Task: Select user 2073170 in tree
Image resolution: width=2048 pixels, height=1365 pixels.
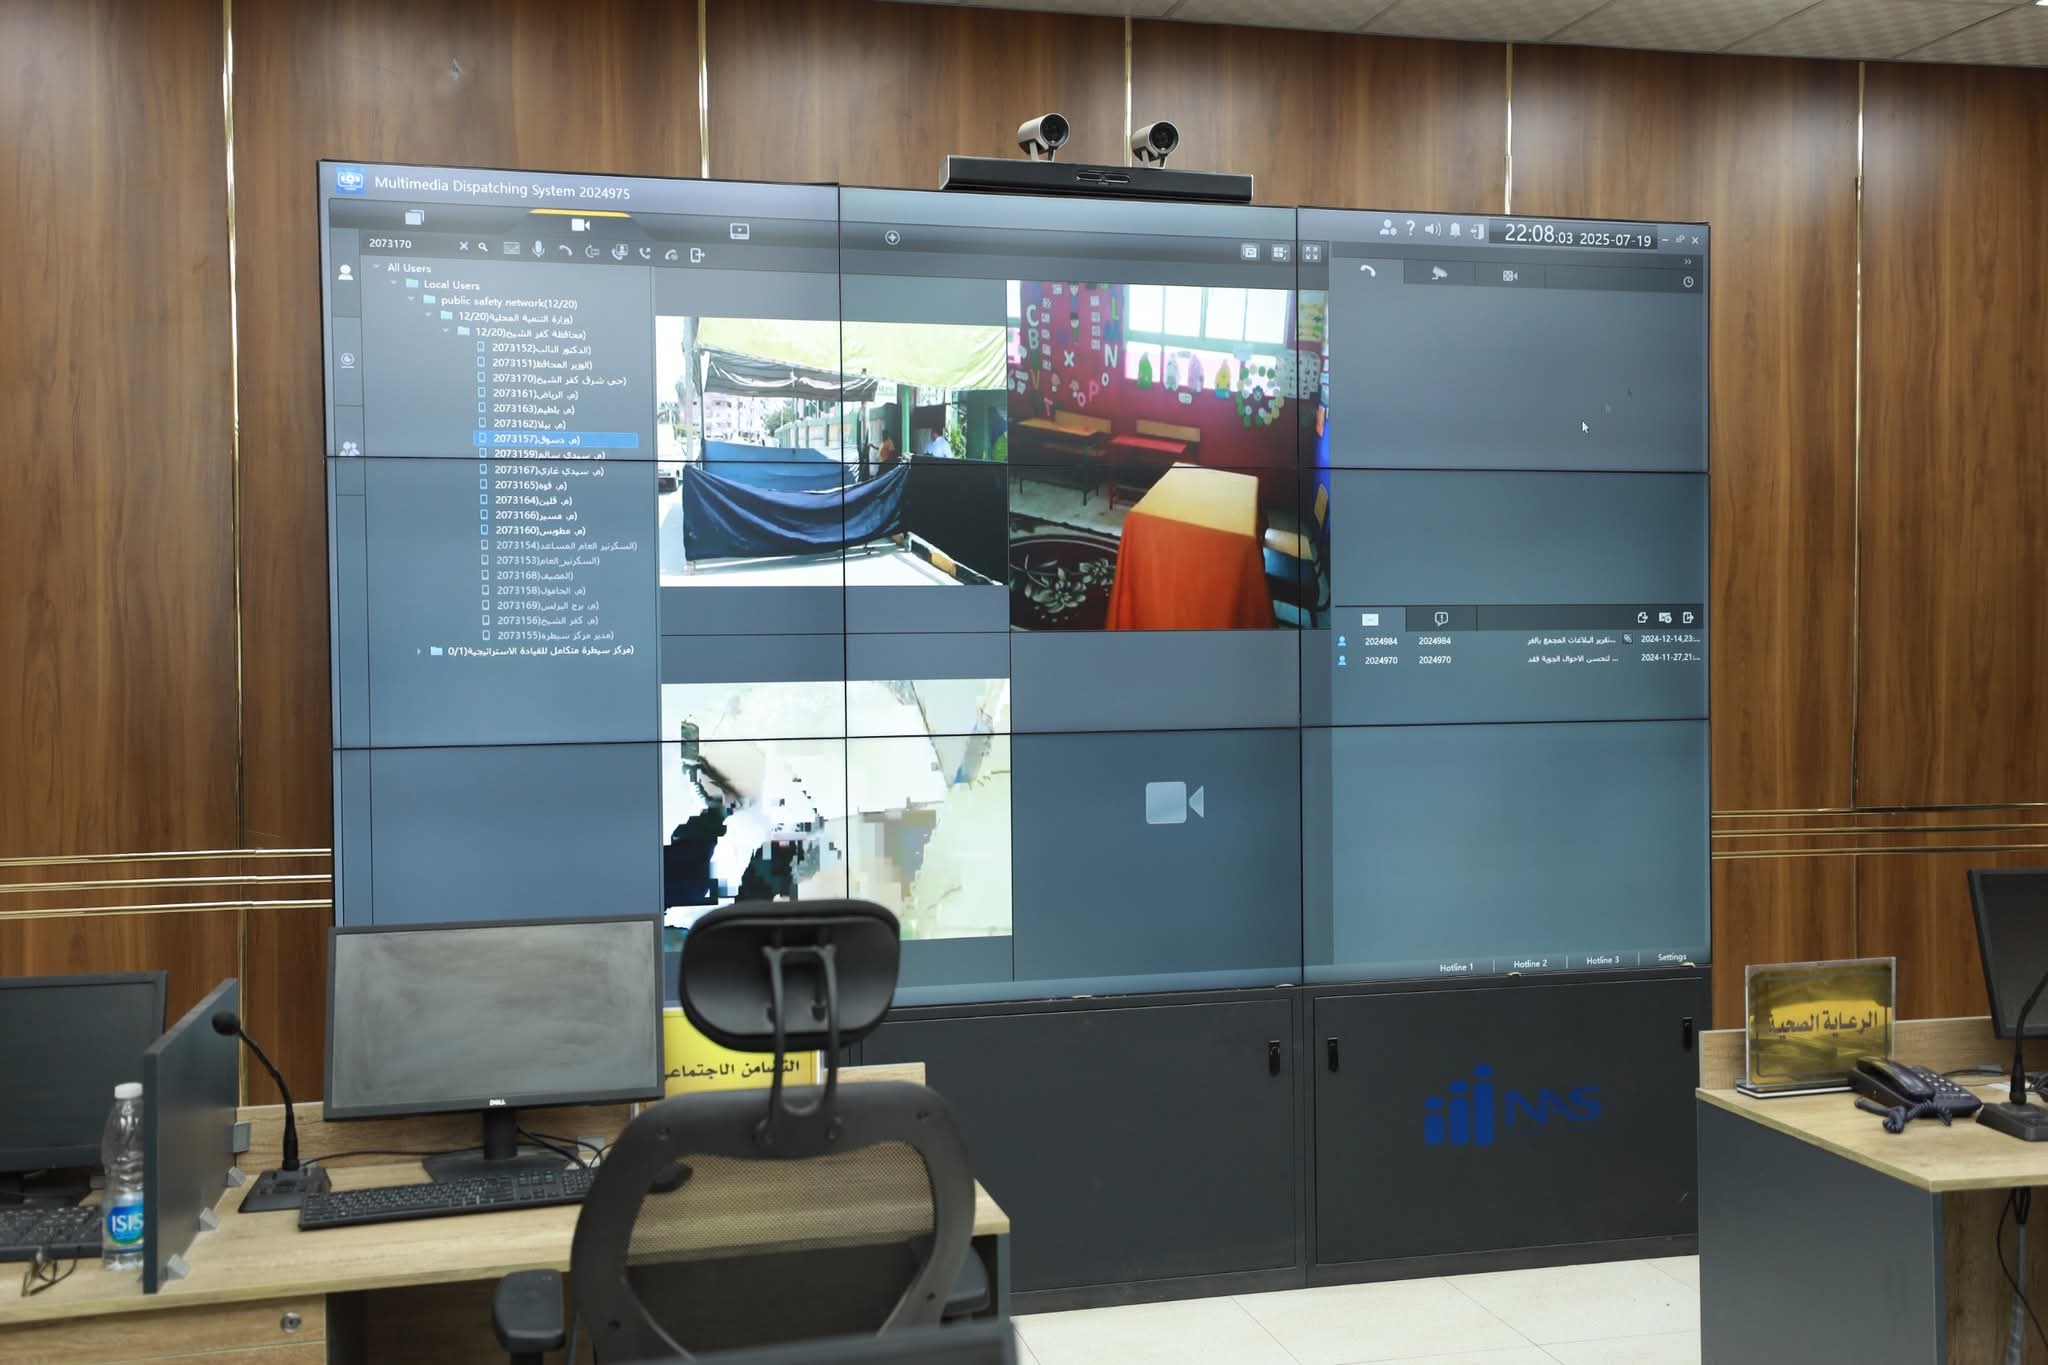Action: pyautogui.click(x=552, y=379)
